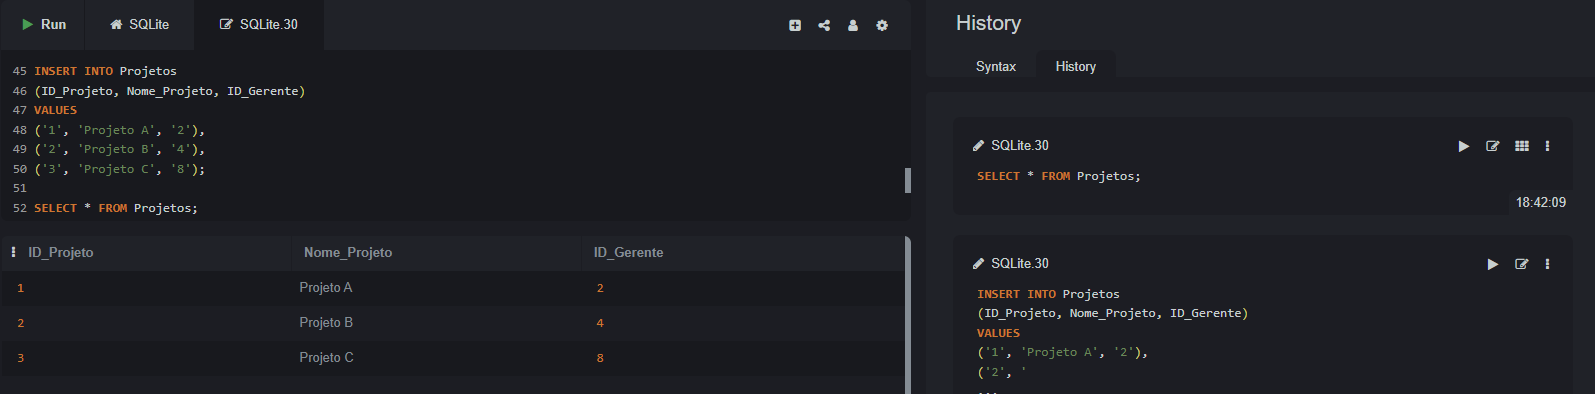The width and height of the screenshot is (1595, 394).
Task: Click the share icon in editor toolbar
Action: coord(824,25)
